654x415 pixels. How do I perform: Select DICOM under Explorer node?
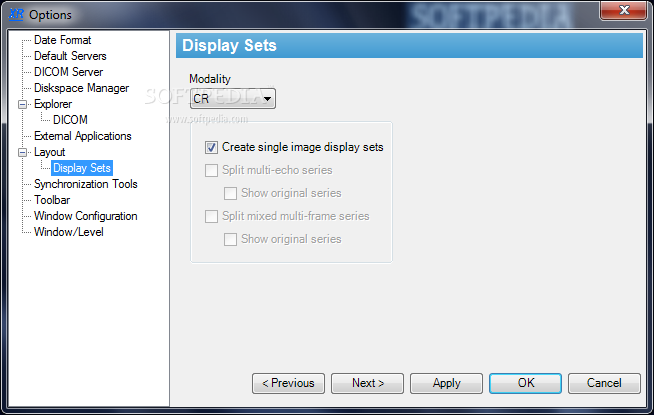pos(70,120)
